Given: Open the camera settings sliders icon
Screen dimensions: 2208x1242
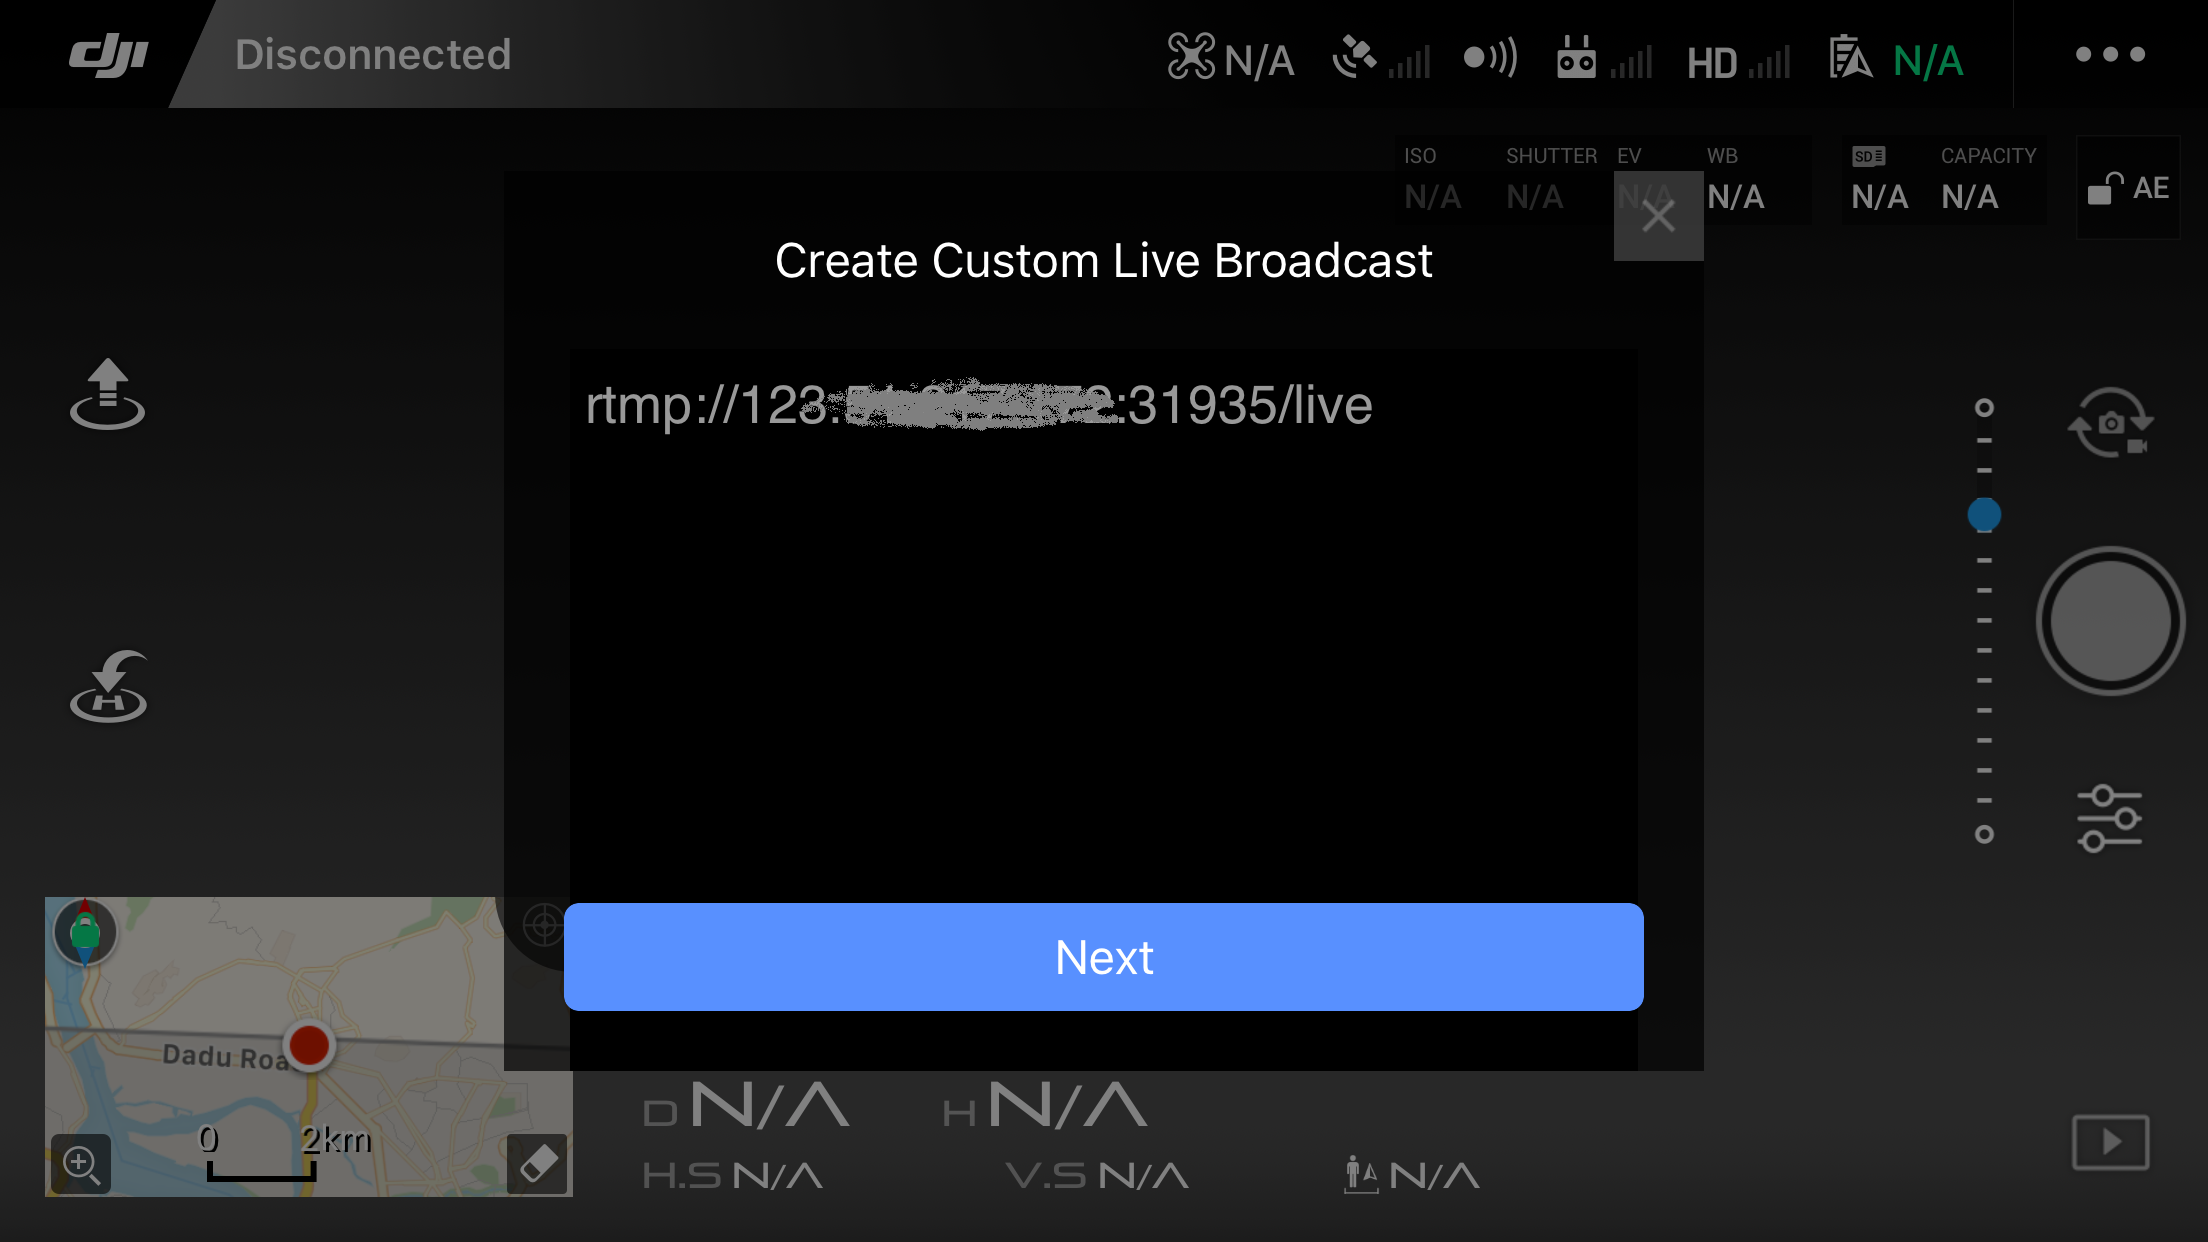Looking at the screenshot, I should tap(2110, 818).
